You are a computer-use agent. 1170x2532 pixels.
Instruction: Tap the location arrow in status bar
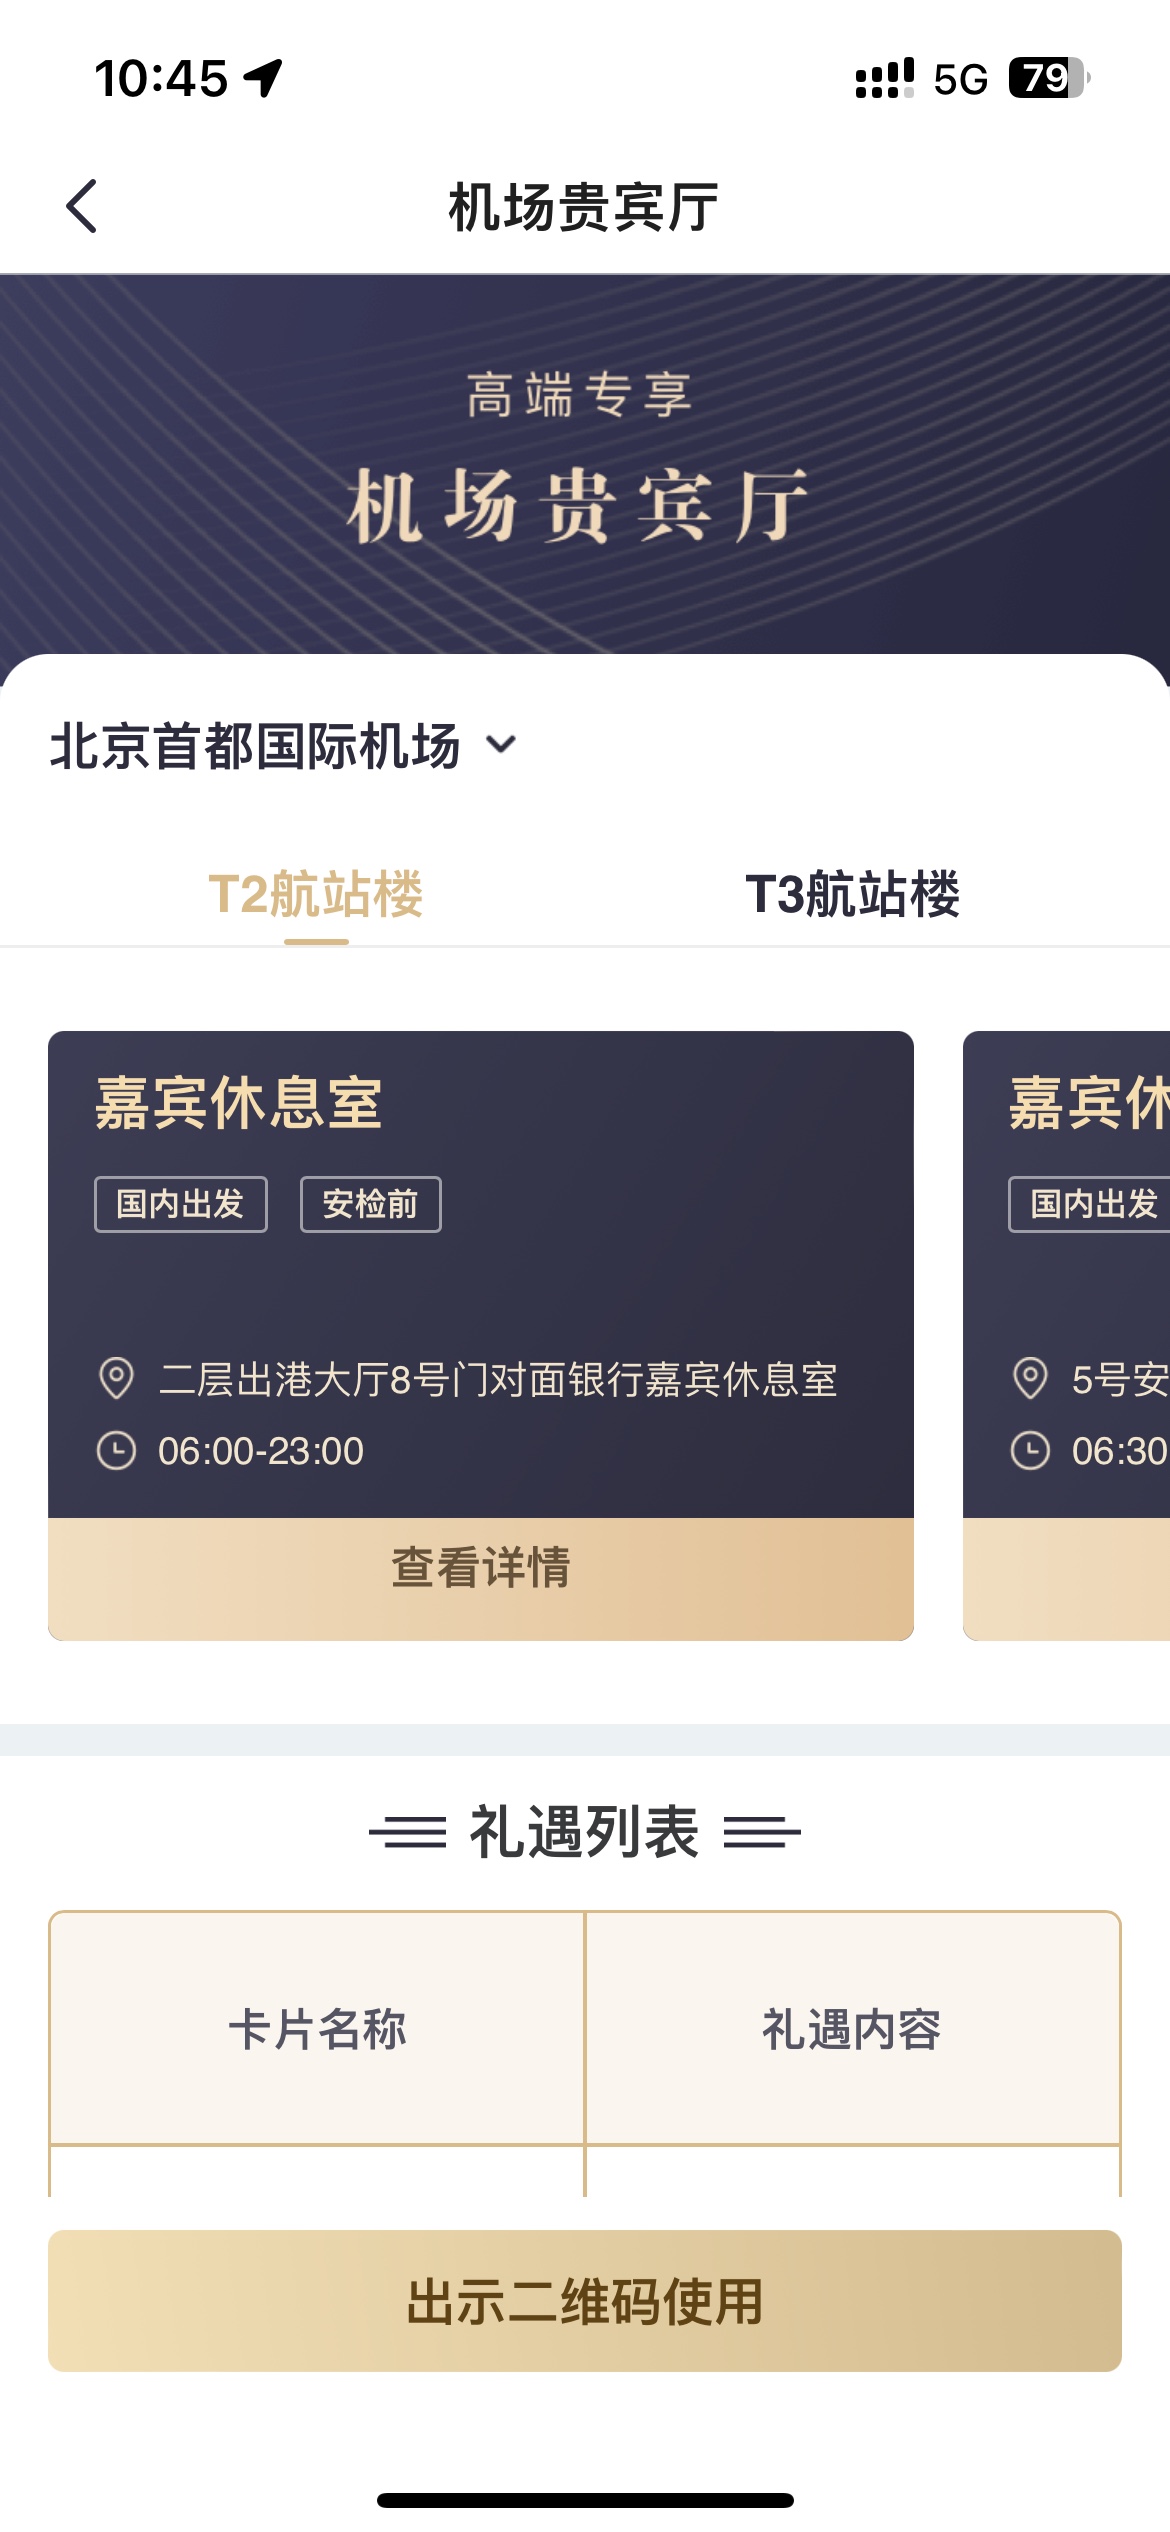click(263, 78)
